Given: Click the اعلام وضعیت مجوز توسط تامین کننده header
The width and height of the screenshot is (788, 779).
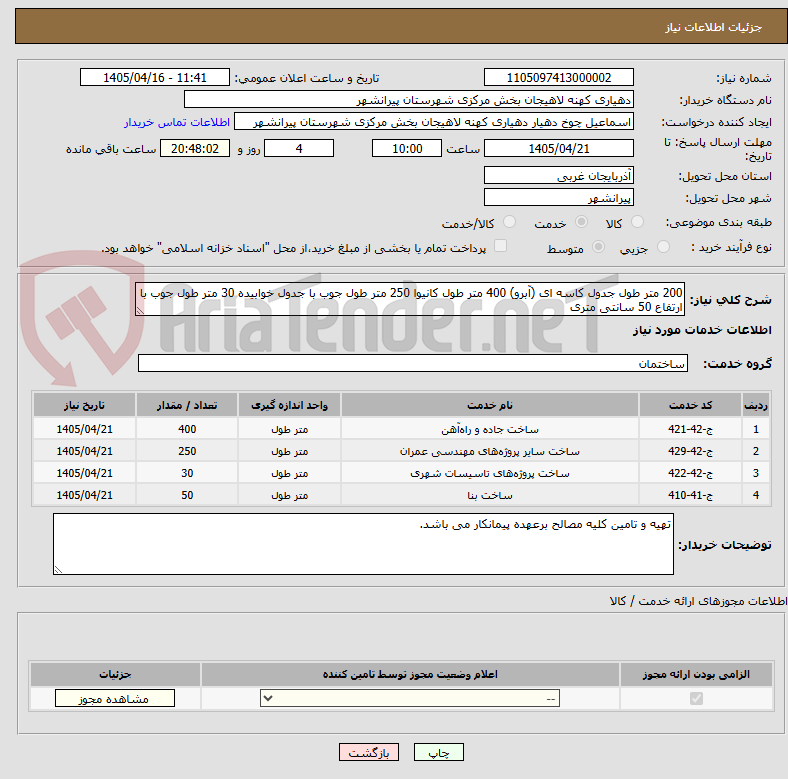Looking at the screenshot, I should (410, 674).
